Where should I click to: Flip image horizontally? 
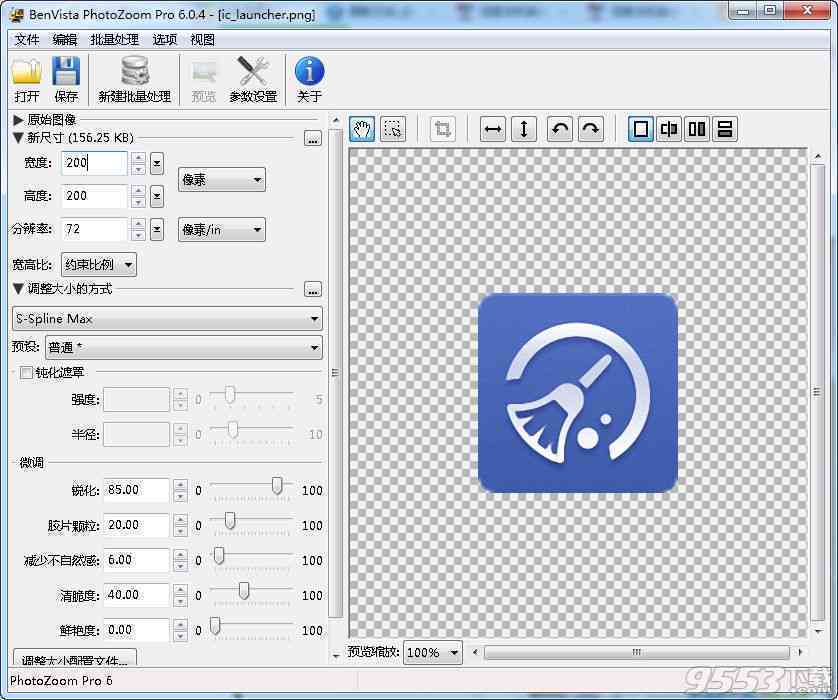(492, 129)
